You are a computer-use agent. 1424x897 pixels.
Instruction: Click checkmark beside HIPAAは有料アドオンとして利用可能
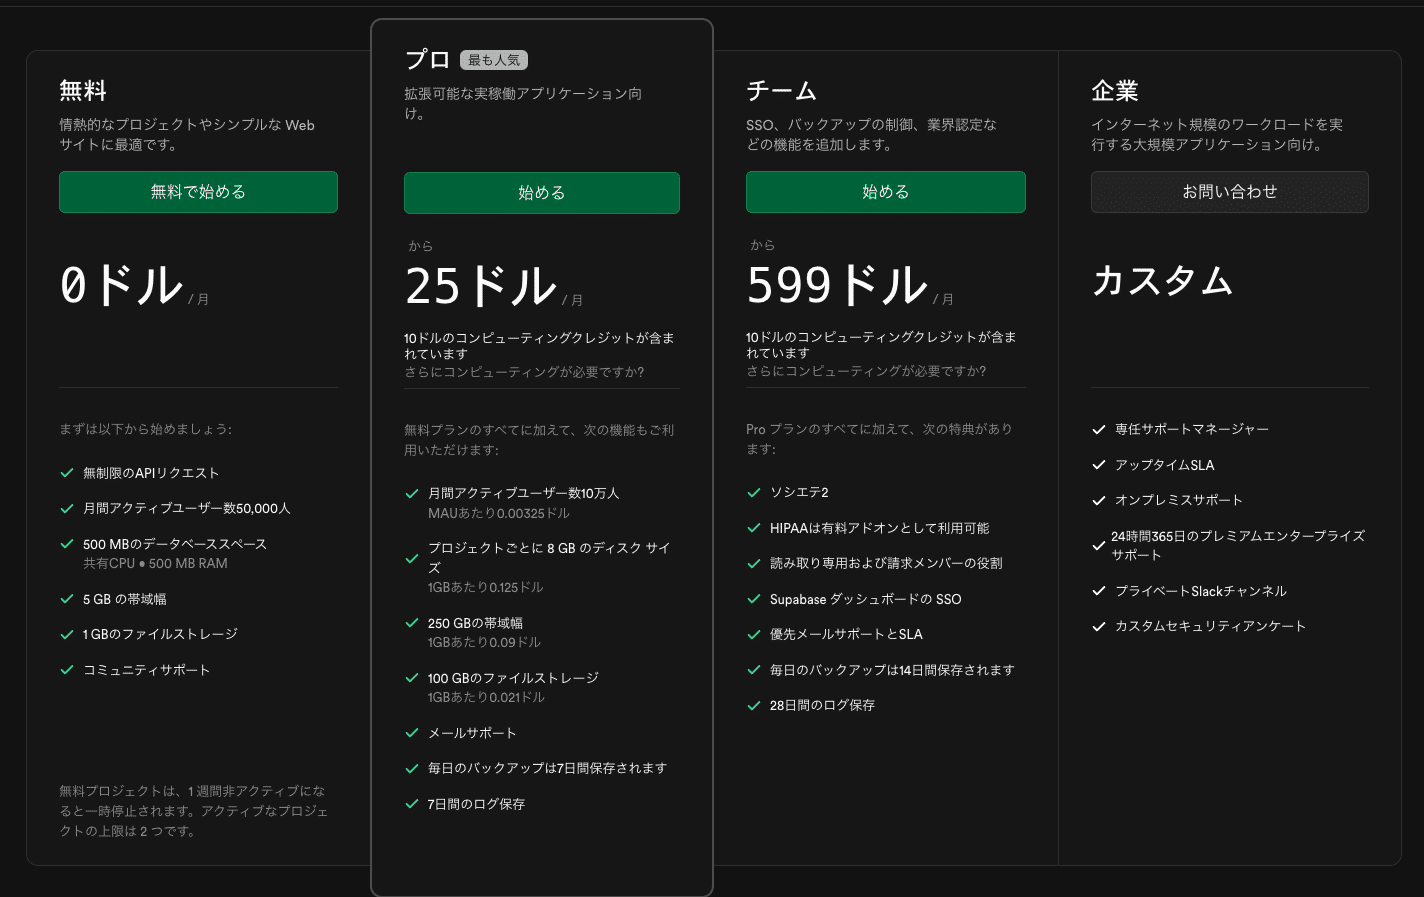click(754, 528)
